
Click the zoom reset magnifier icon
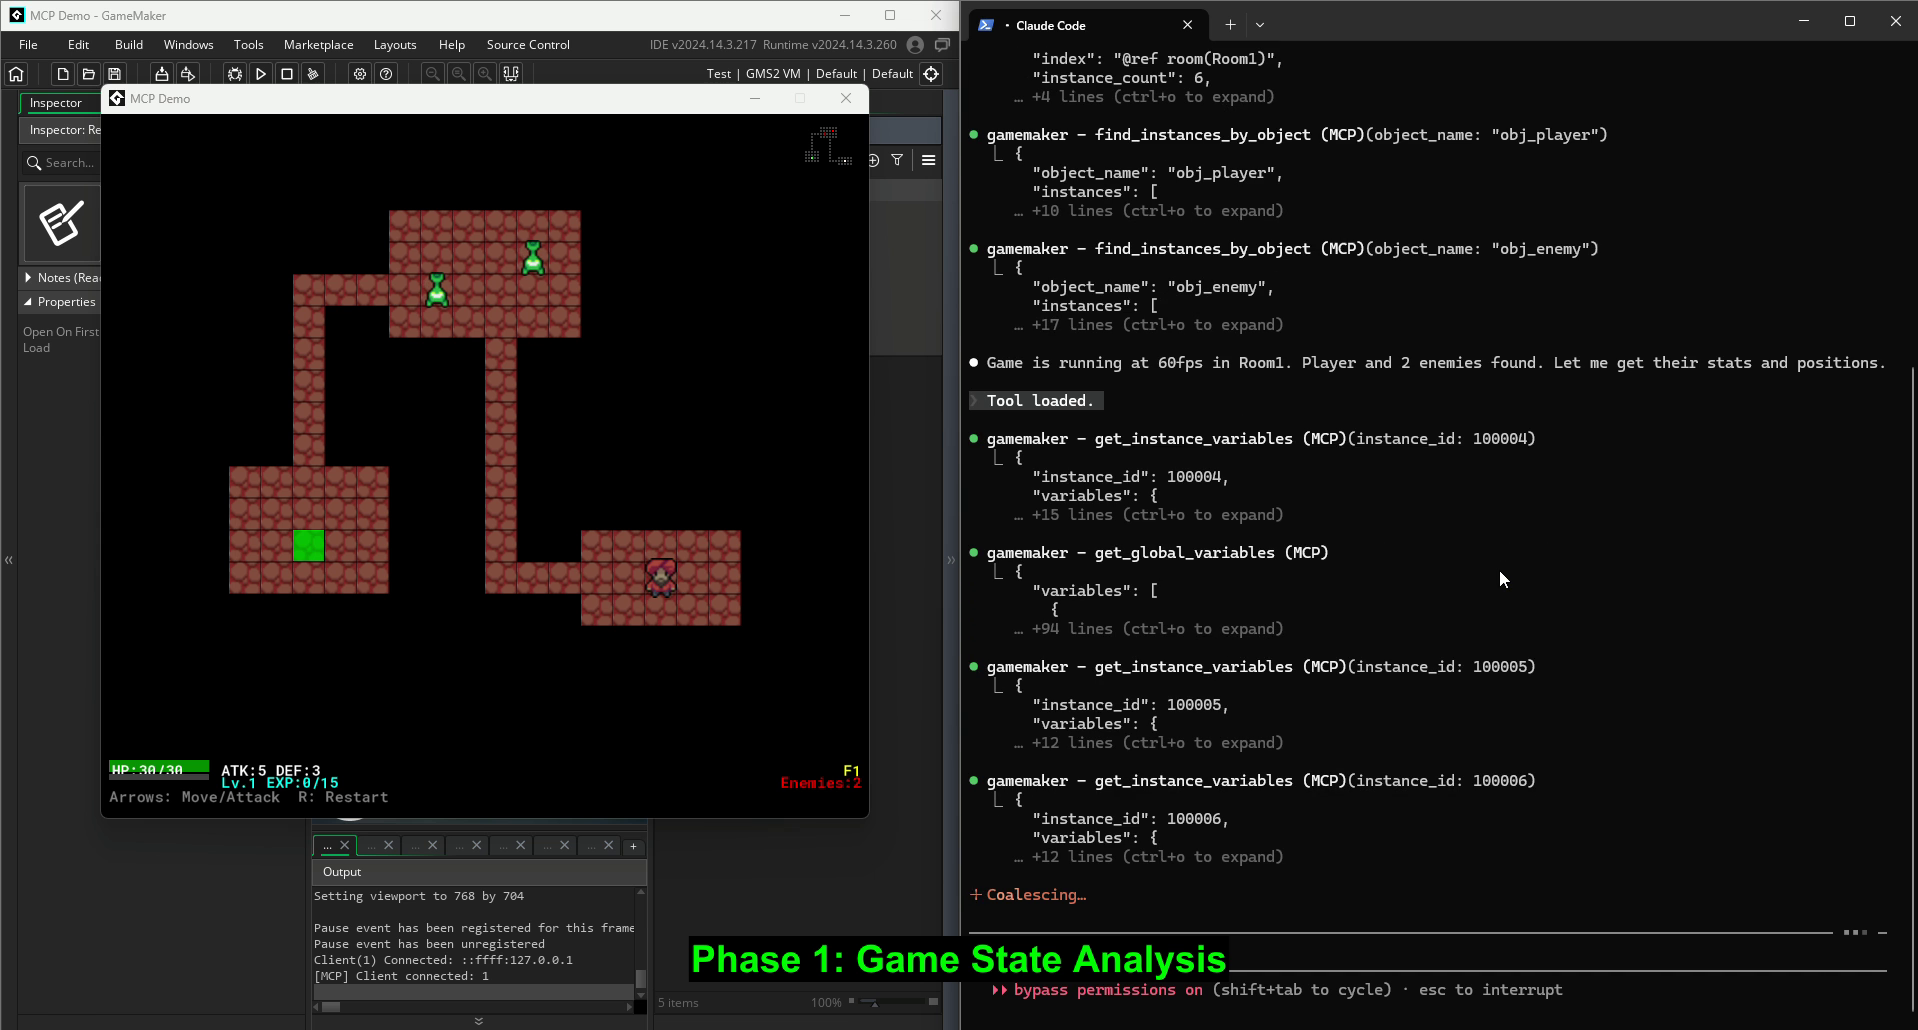[458, 74]
